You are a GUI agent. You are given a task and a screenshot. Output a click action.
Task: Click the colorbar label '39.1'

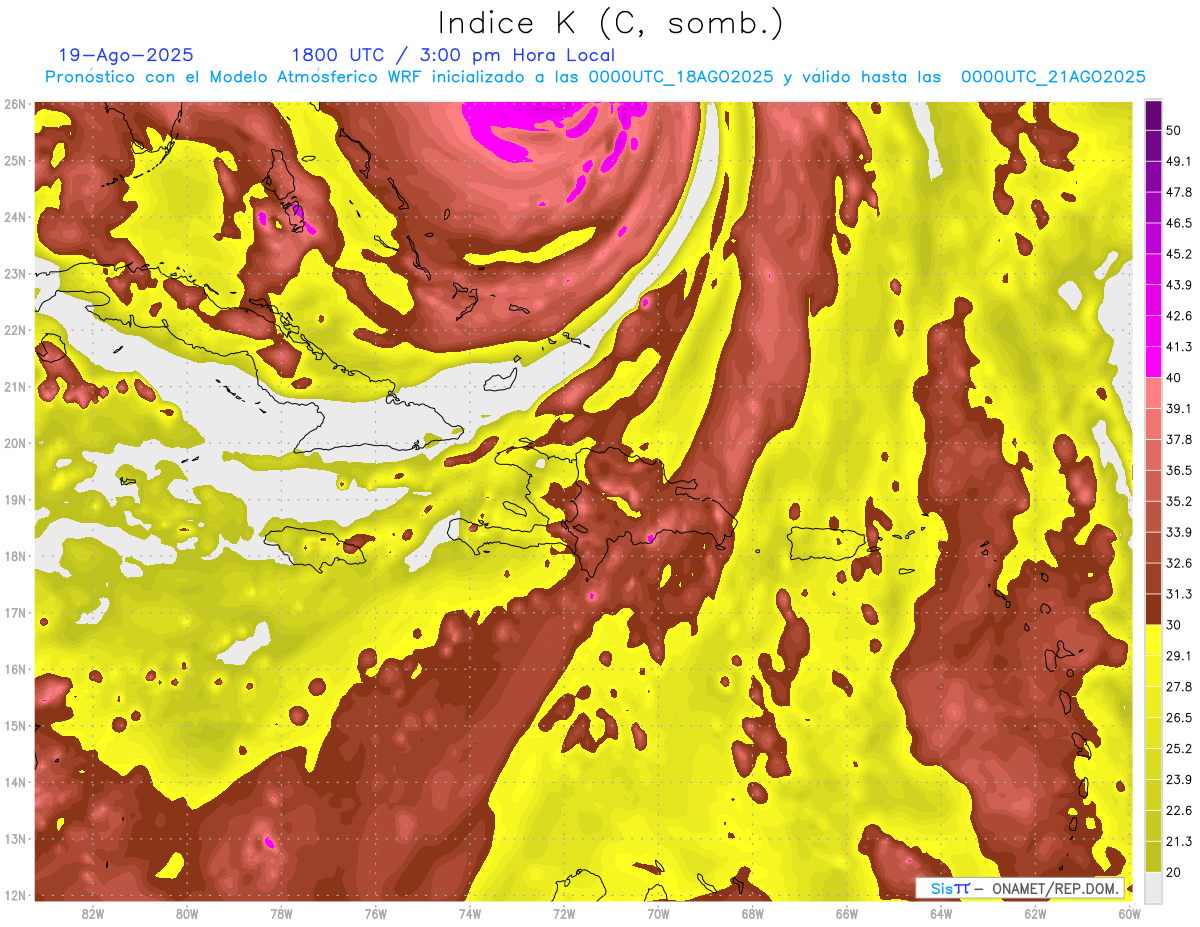[x=1180, y=408]
